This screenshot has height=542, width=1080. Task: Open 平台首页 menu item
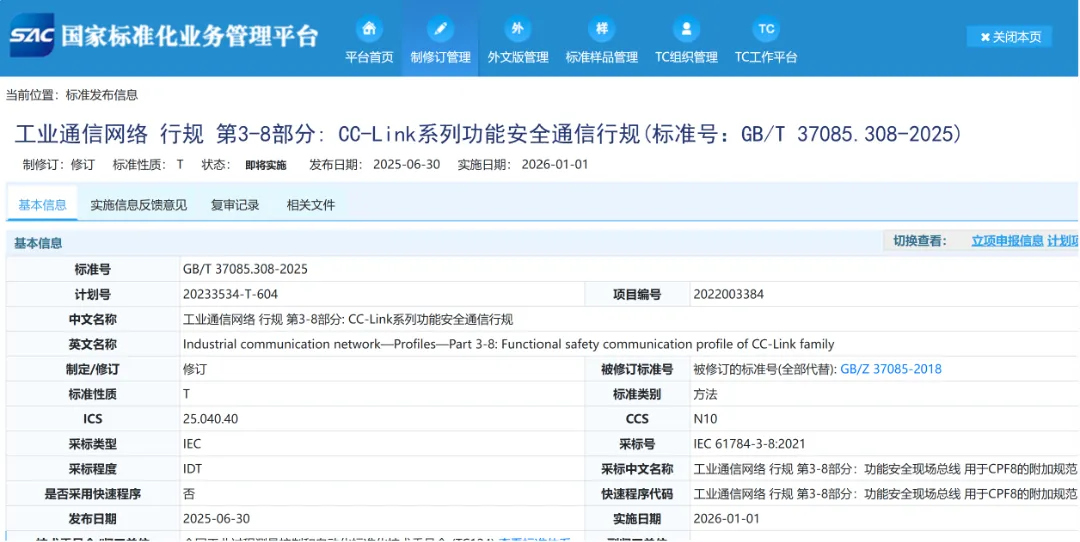point(369,58)
